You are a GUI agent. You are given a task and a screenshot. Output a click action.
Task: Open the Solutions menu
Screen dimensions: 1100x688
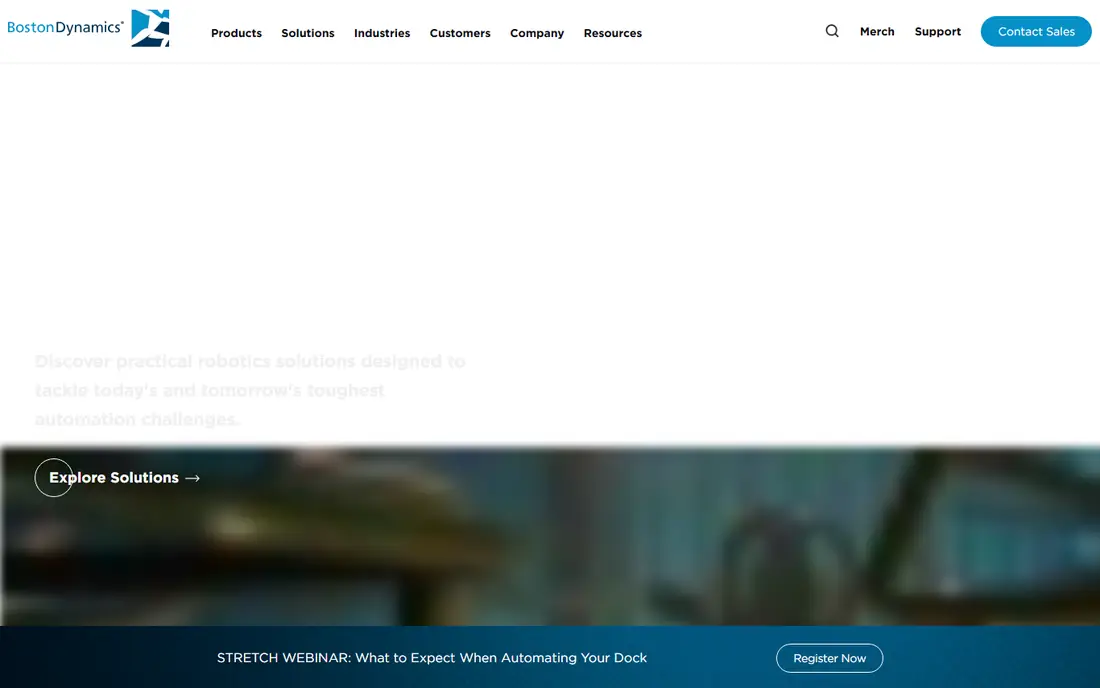point(308,33)
